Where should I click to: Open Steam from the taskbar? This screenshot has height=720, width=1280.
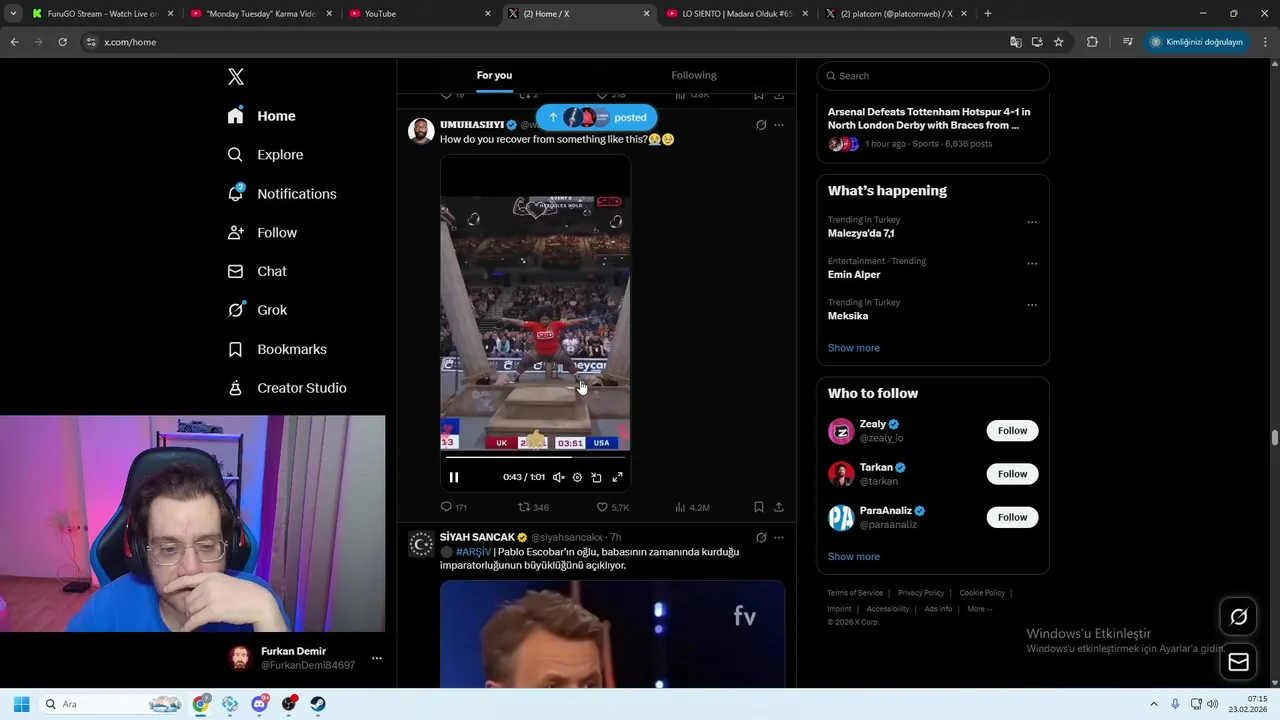[x=318, y=704]
